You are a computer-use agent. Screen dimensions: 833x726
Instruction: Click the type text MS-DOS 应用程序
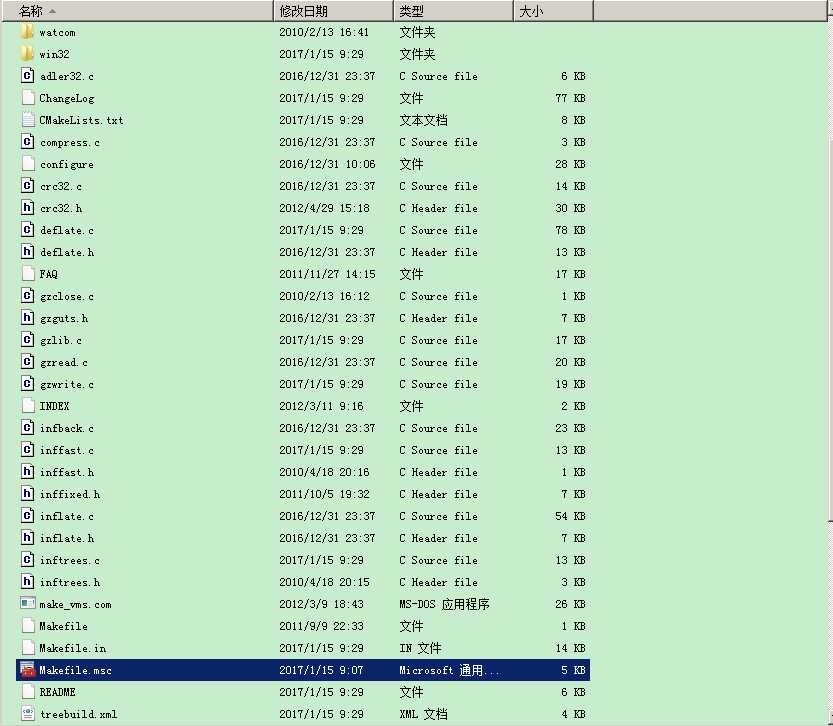tap(444, 604)
